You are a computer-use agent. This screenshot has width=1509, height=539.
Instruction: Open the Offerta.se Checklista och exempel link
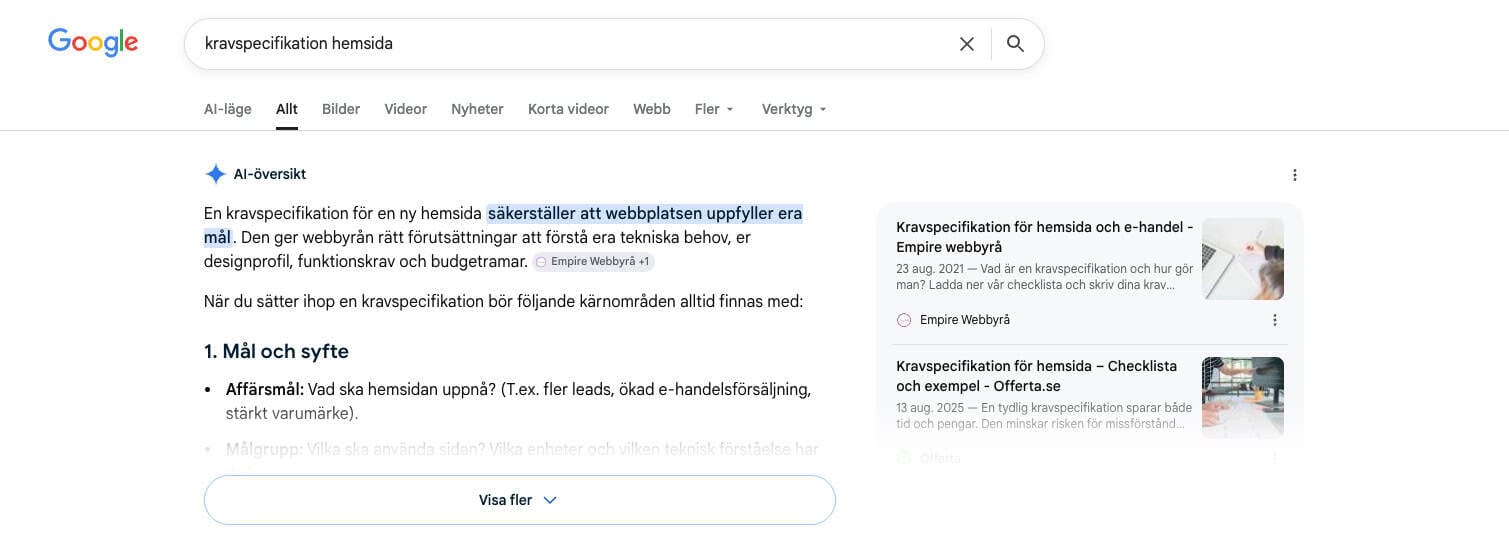(1036, 376)
